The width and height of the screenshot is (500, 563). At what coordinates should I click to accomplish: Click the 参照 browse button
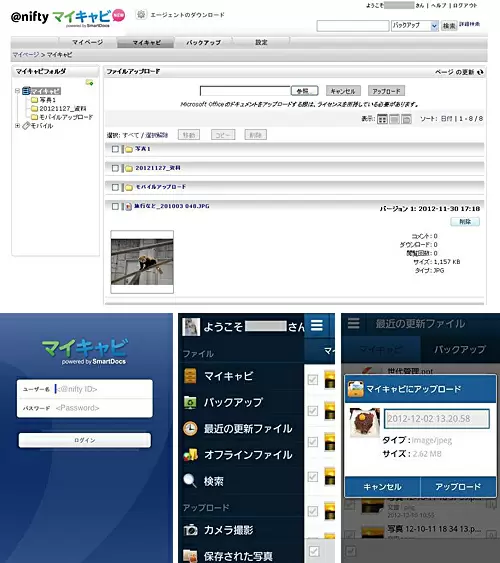click(x=304, y=91)
